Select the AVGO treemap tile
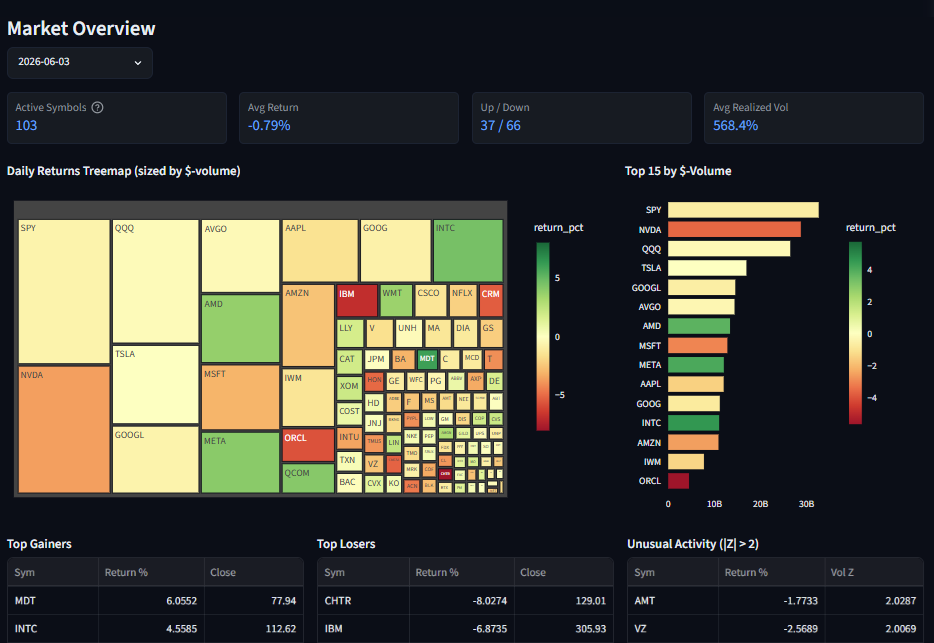 click(x=240, y=256)
